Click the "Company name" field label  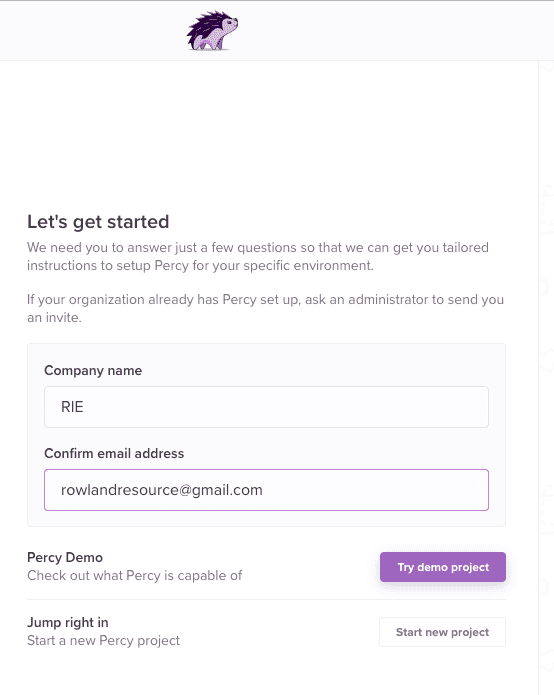[93, 371]
